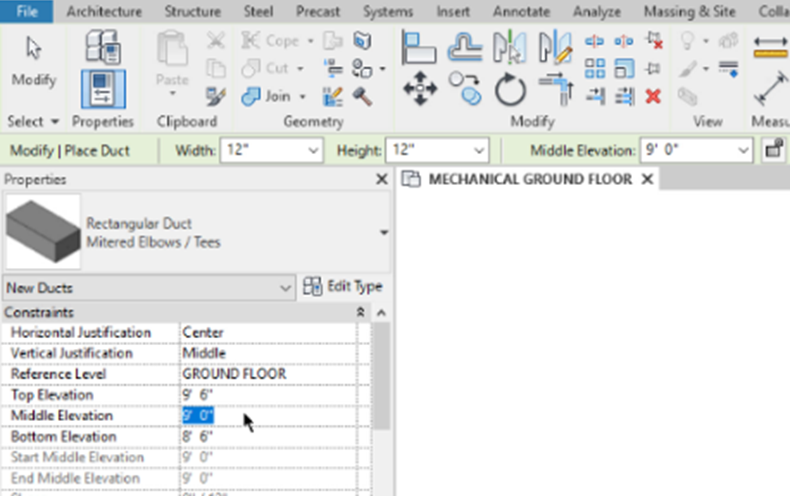Screen dimensions: 790x496
Task: Switch to the Structure ribbon tab
Action: [x=192, y=11]
